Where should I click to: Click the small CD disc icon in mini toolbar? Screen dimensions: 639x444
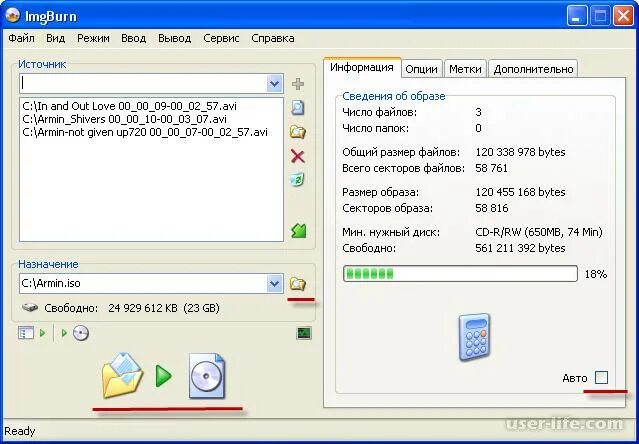coord(81,333)
